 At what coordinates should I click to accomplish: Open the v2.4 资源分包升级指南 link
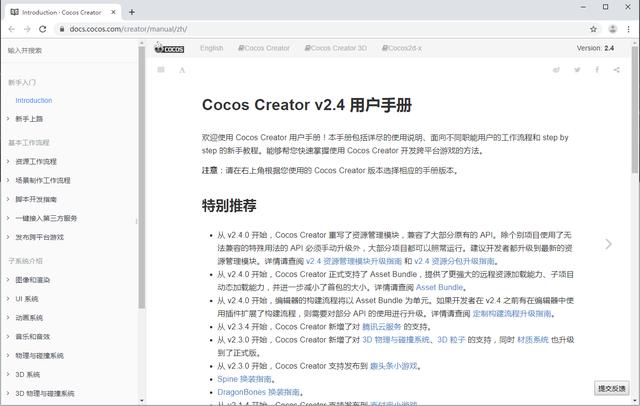click(454, 261)
